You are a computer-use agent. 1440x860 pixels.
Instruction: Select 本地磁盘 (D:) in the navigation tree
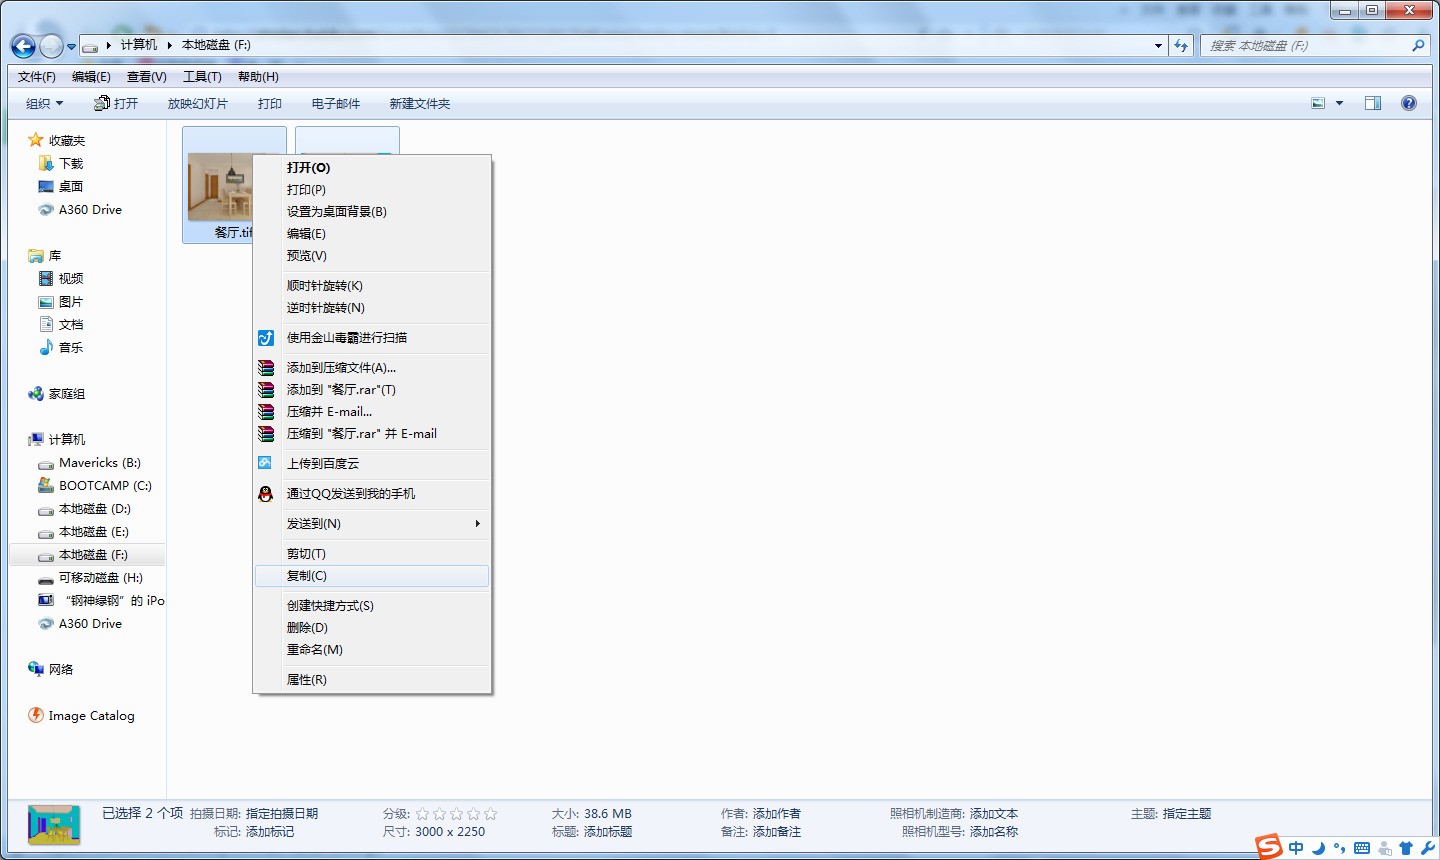95,509
